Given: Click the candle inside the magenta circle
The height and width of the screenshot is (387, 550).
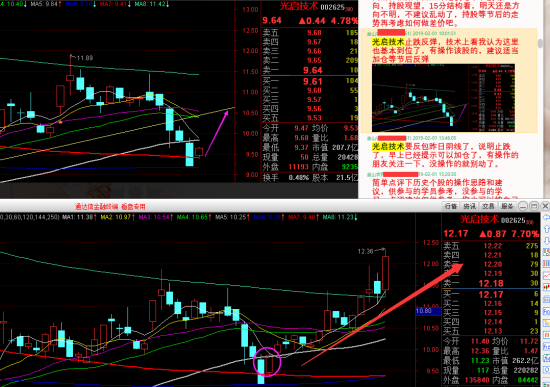Looking at the screenshot, I should click(x=269, y=363).
